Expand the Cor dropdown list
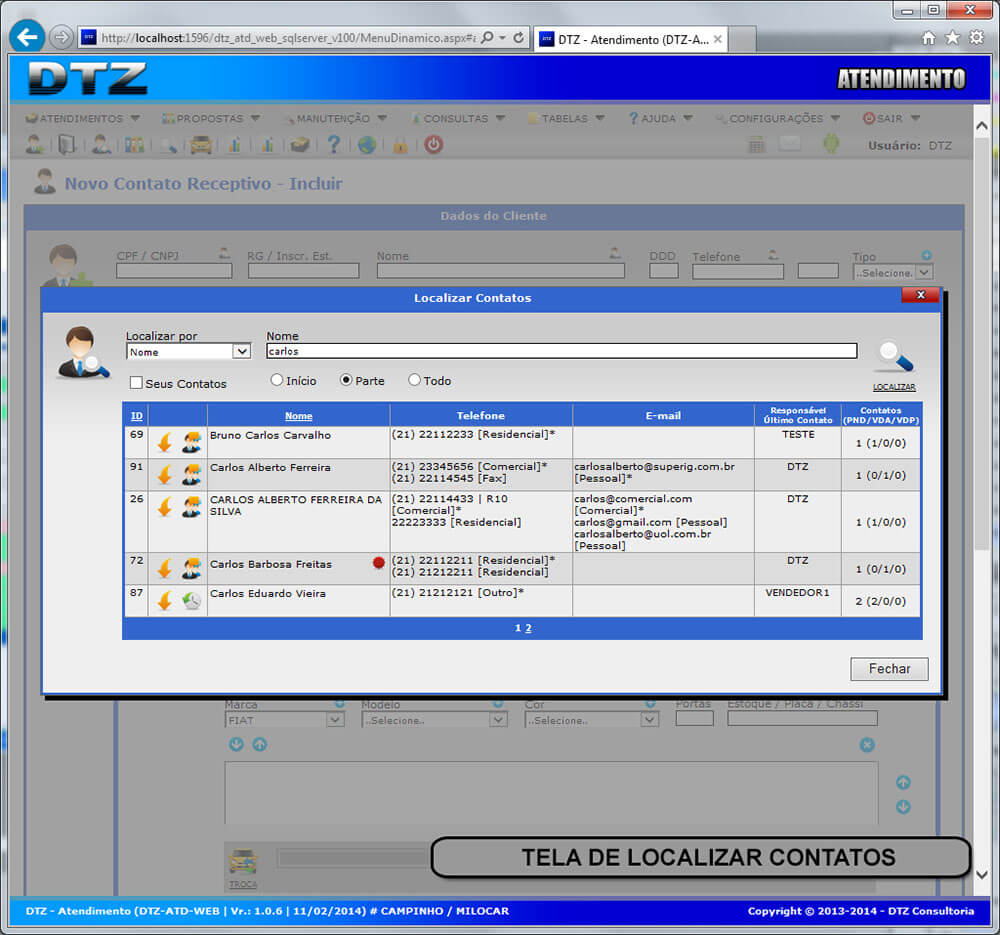This screenshot has height=935, width=1000. pos(649,720)
